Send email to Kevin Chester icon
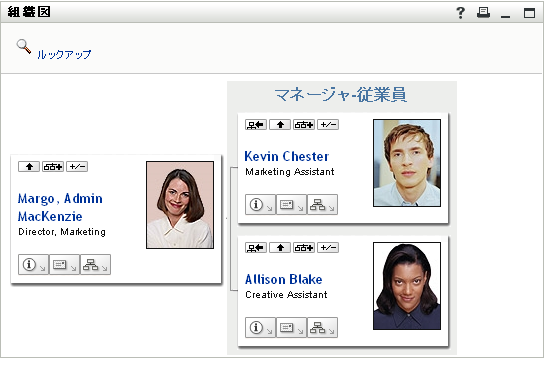 pyautogui.click(x=291, y=204)
